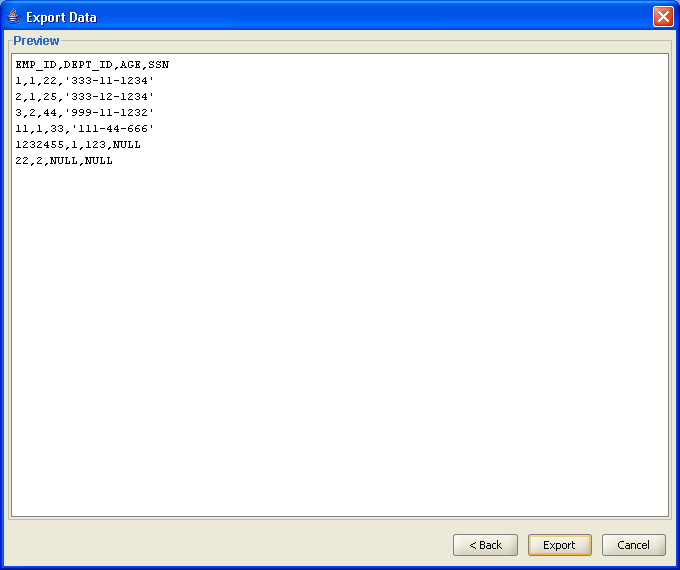Click the row 2,1,25,'333-12-1234'

[x=85, y=97]
